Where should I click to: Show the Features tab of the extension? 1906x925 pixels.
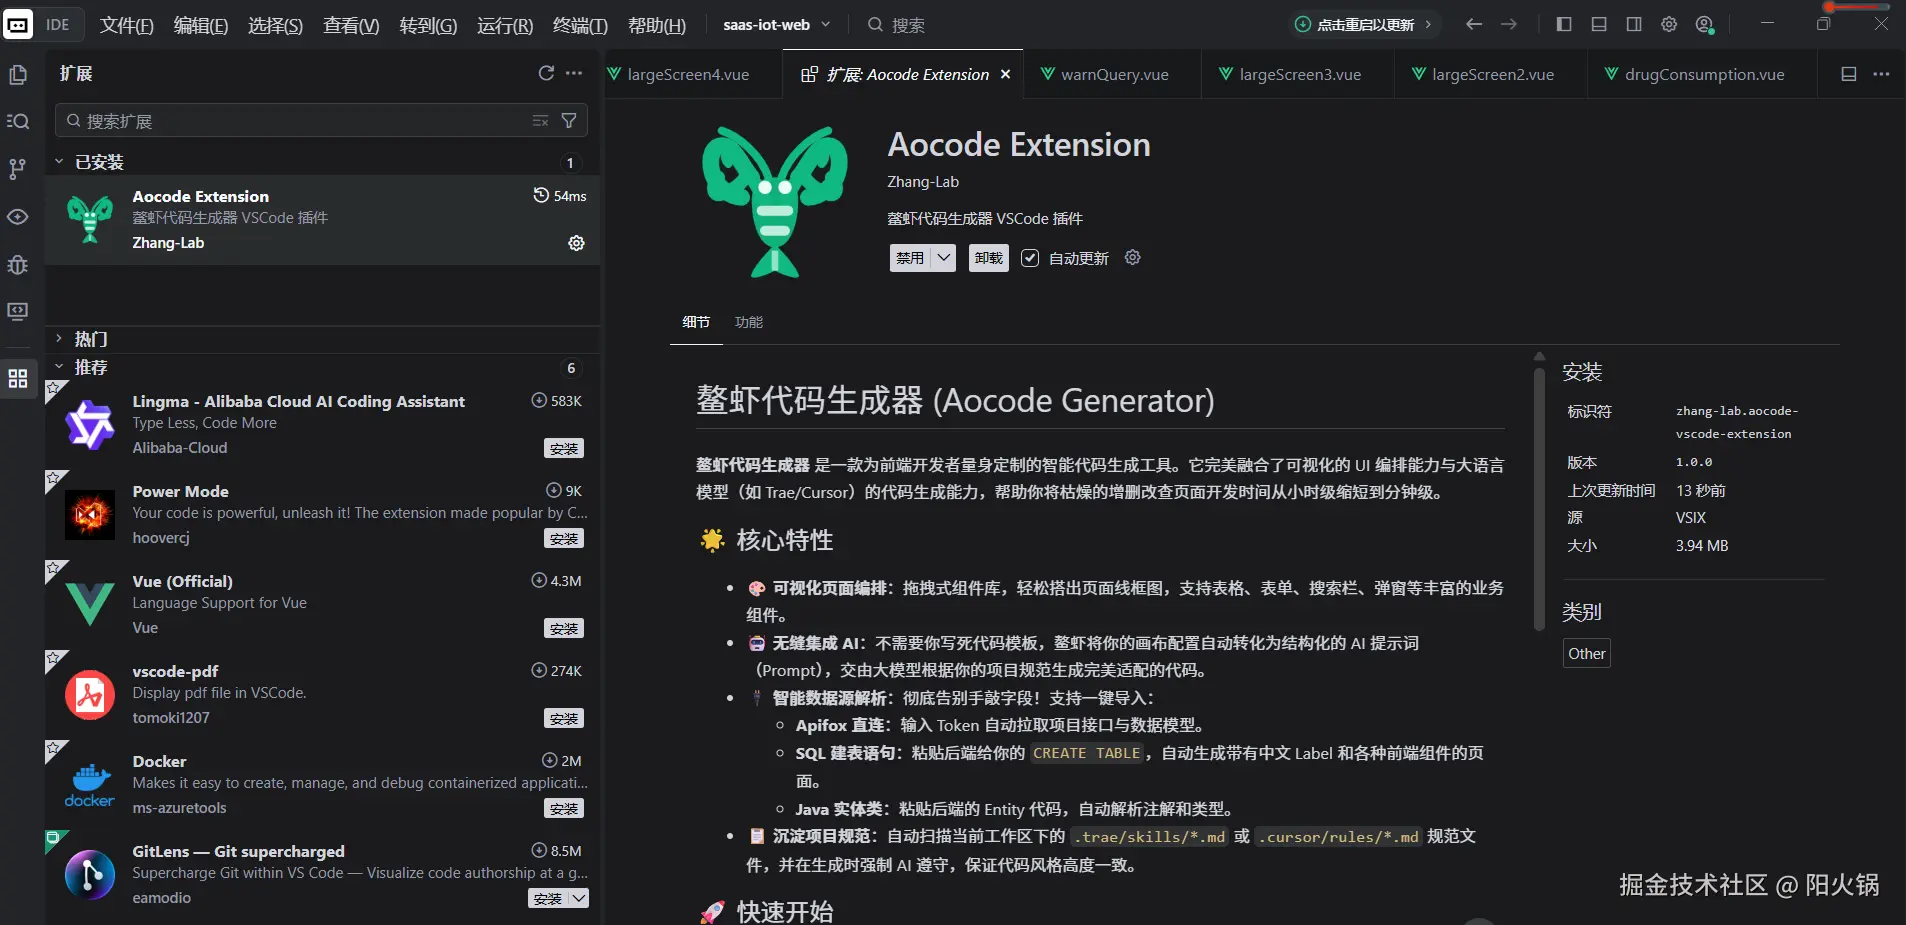pos(749,322)
